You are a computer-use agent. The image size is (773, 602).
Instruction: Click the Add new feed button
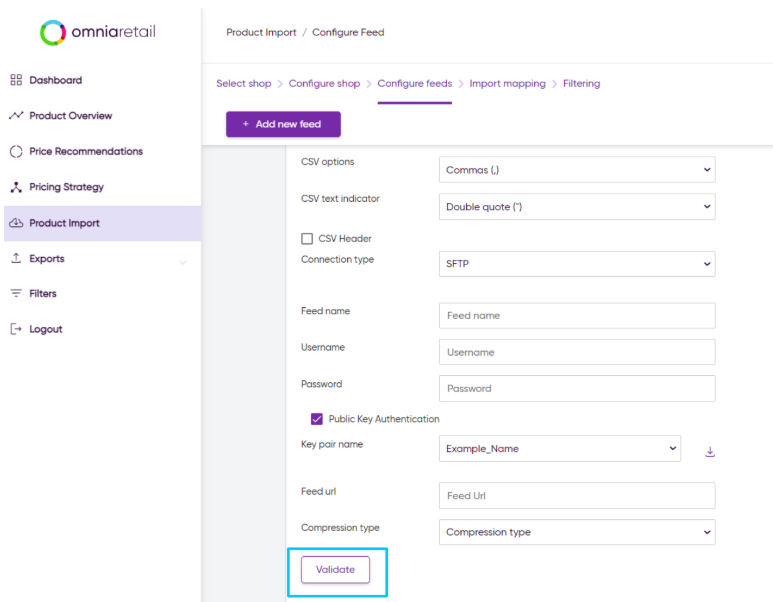click(283, 124)
